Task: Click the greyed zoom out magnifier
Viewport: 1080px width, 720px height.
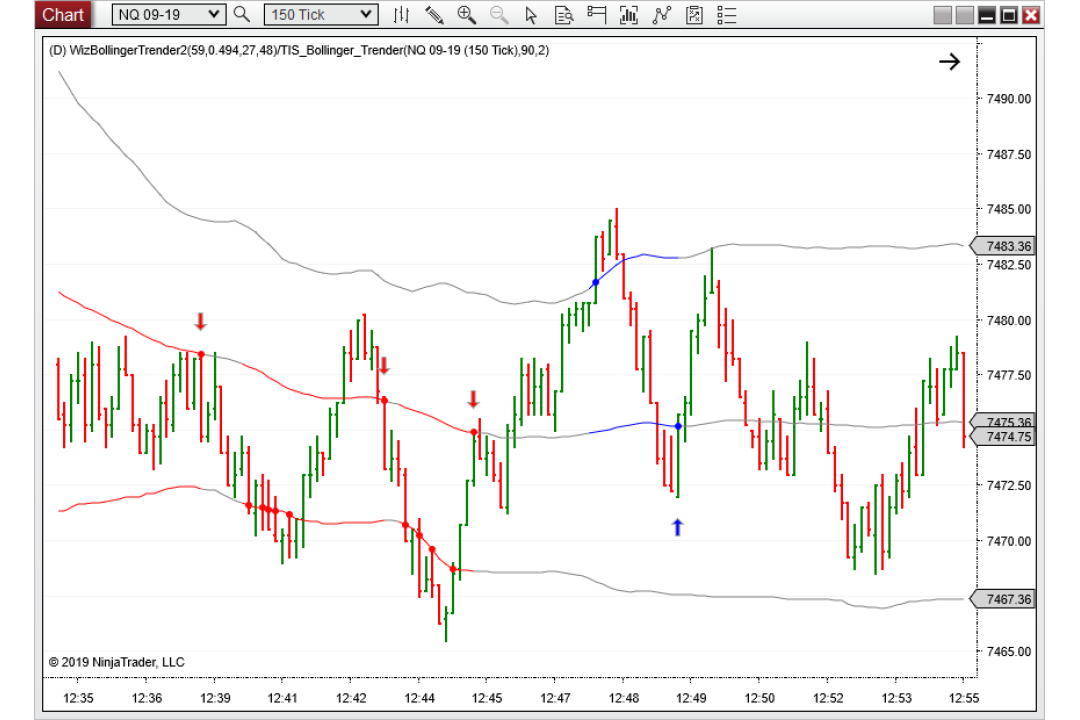Action: [499, 14]
